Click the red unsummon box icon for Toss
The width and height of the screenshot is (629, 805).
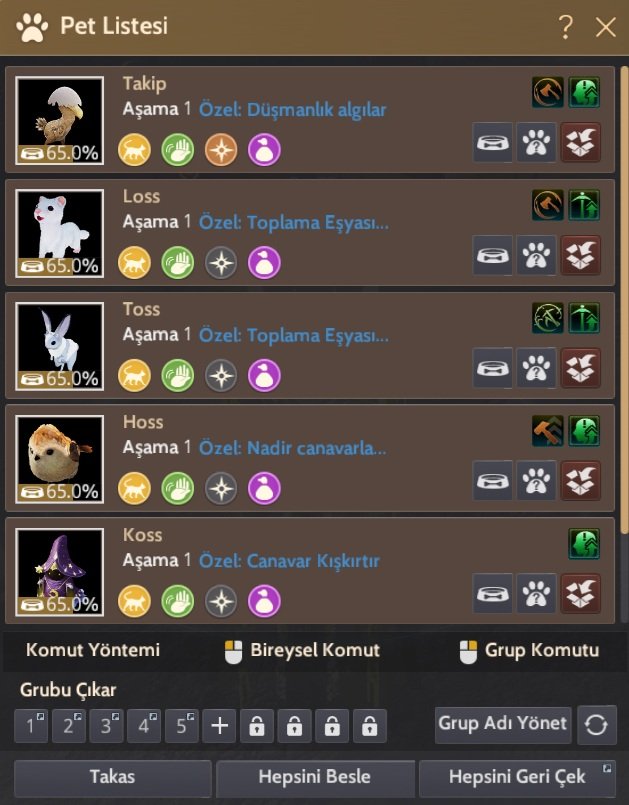580,368
